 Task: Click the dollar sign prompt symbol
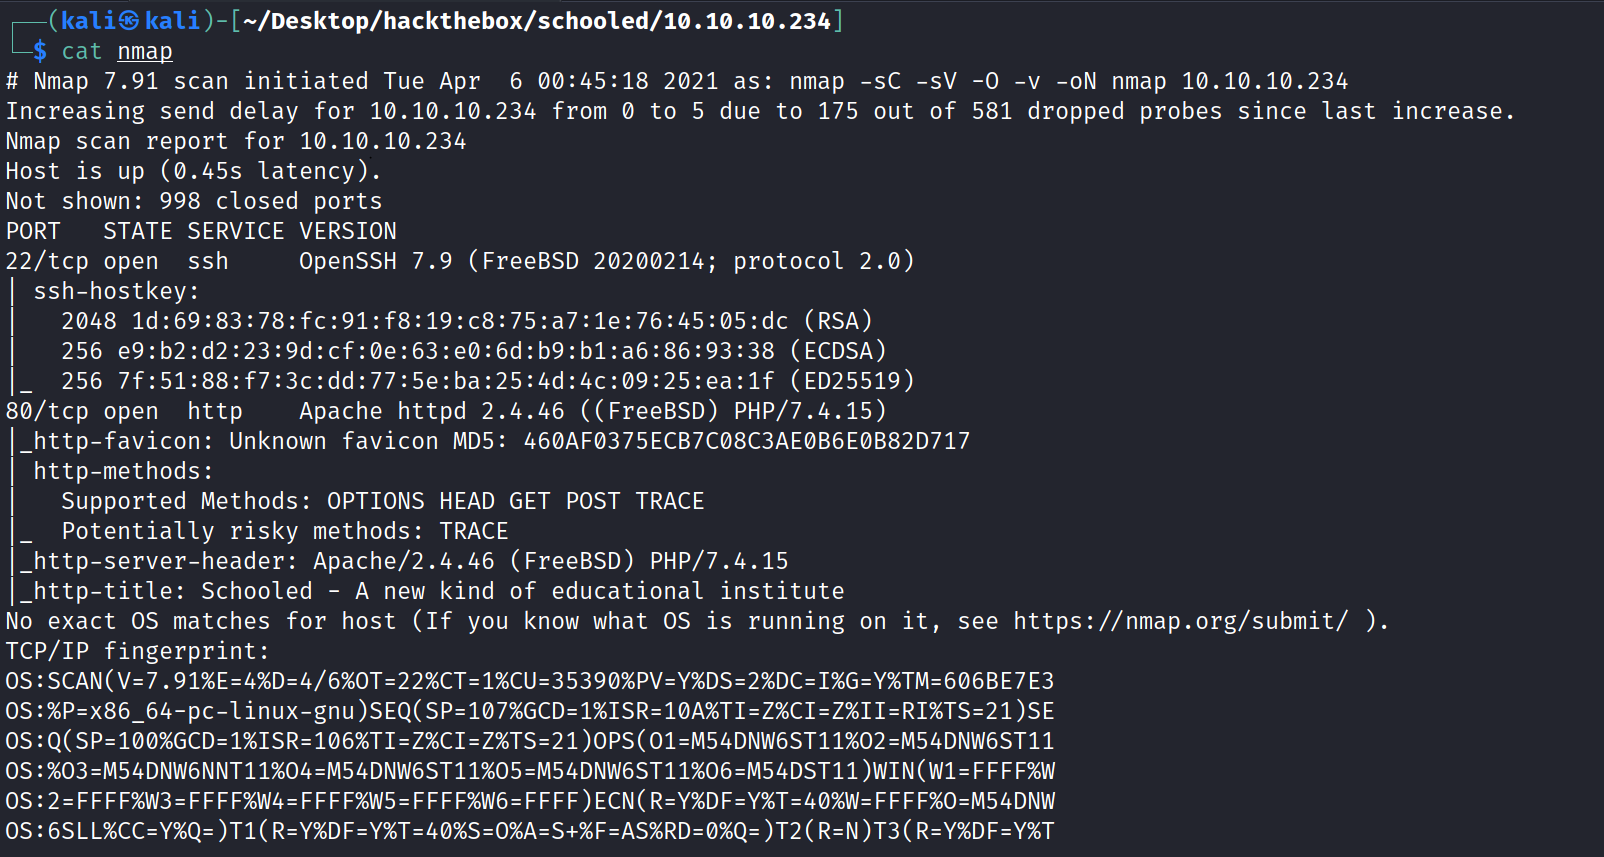point(40,51)
